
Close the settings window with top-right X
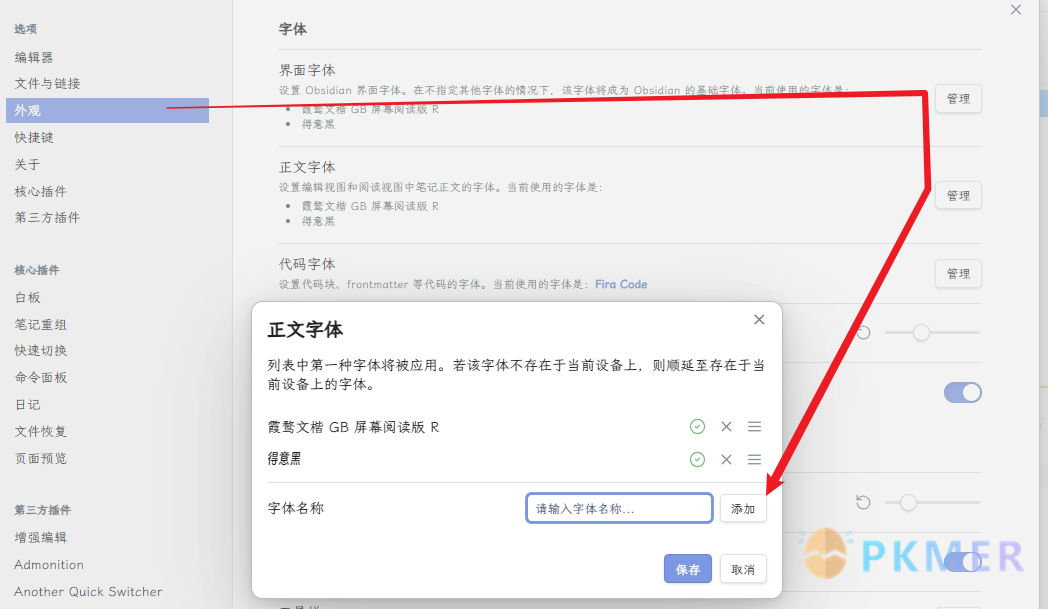[x=1016, y=9]
